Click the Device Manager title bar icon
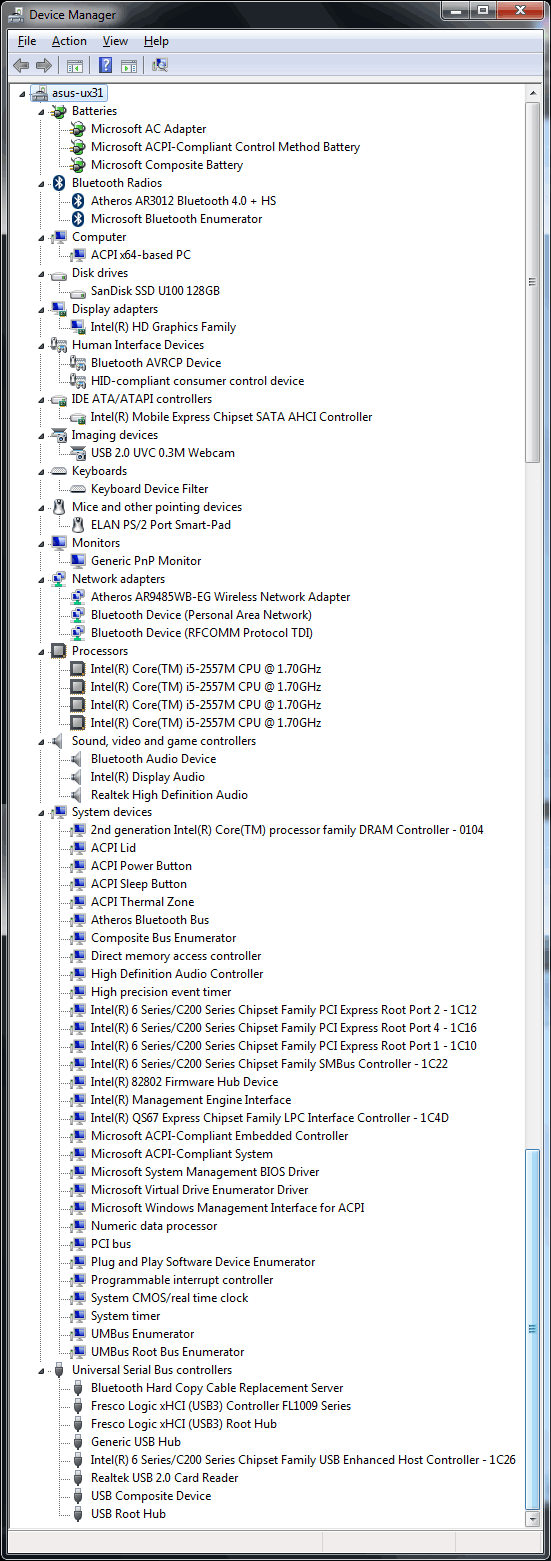 (x=16, y=14)
